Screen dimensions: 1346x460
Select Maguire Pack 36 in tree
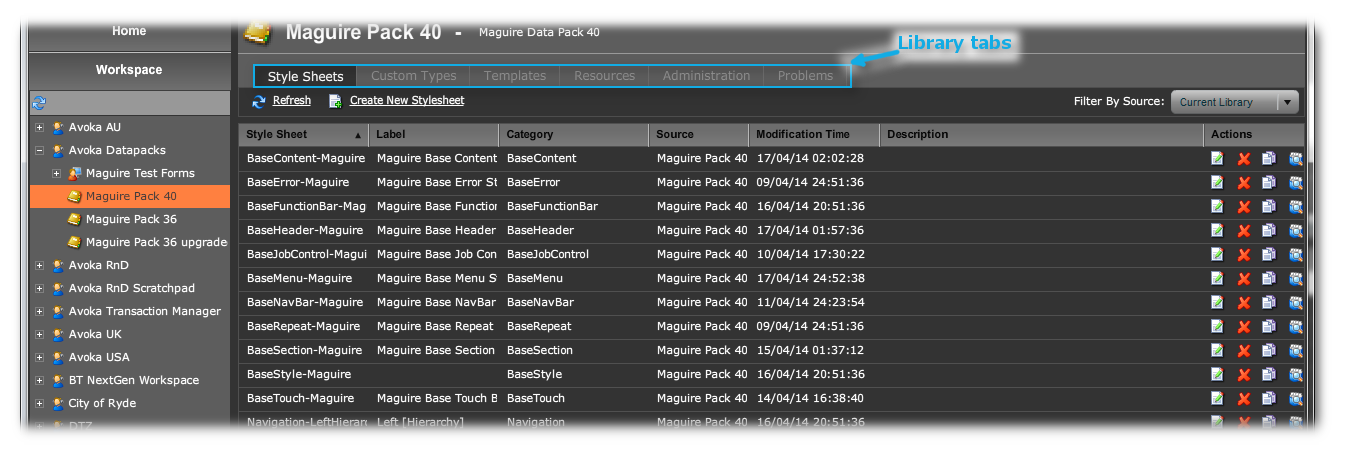[x=131, y=219]
